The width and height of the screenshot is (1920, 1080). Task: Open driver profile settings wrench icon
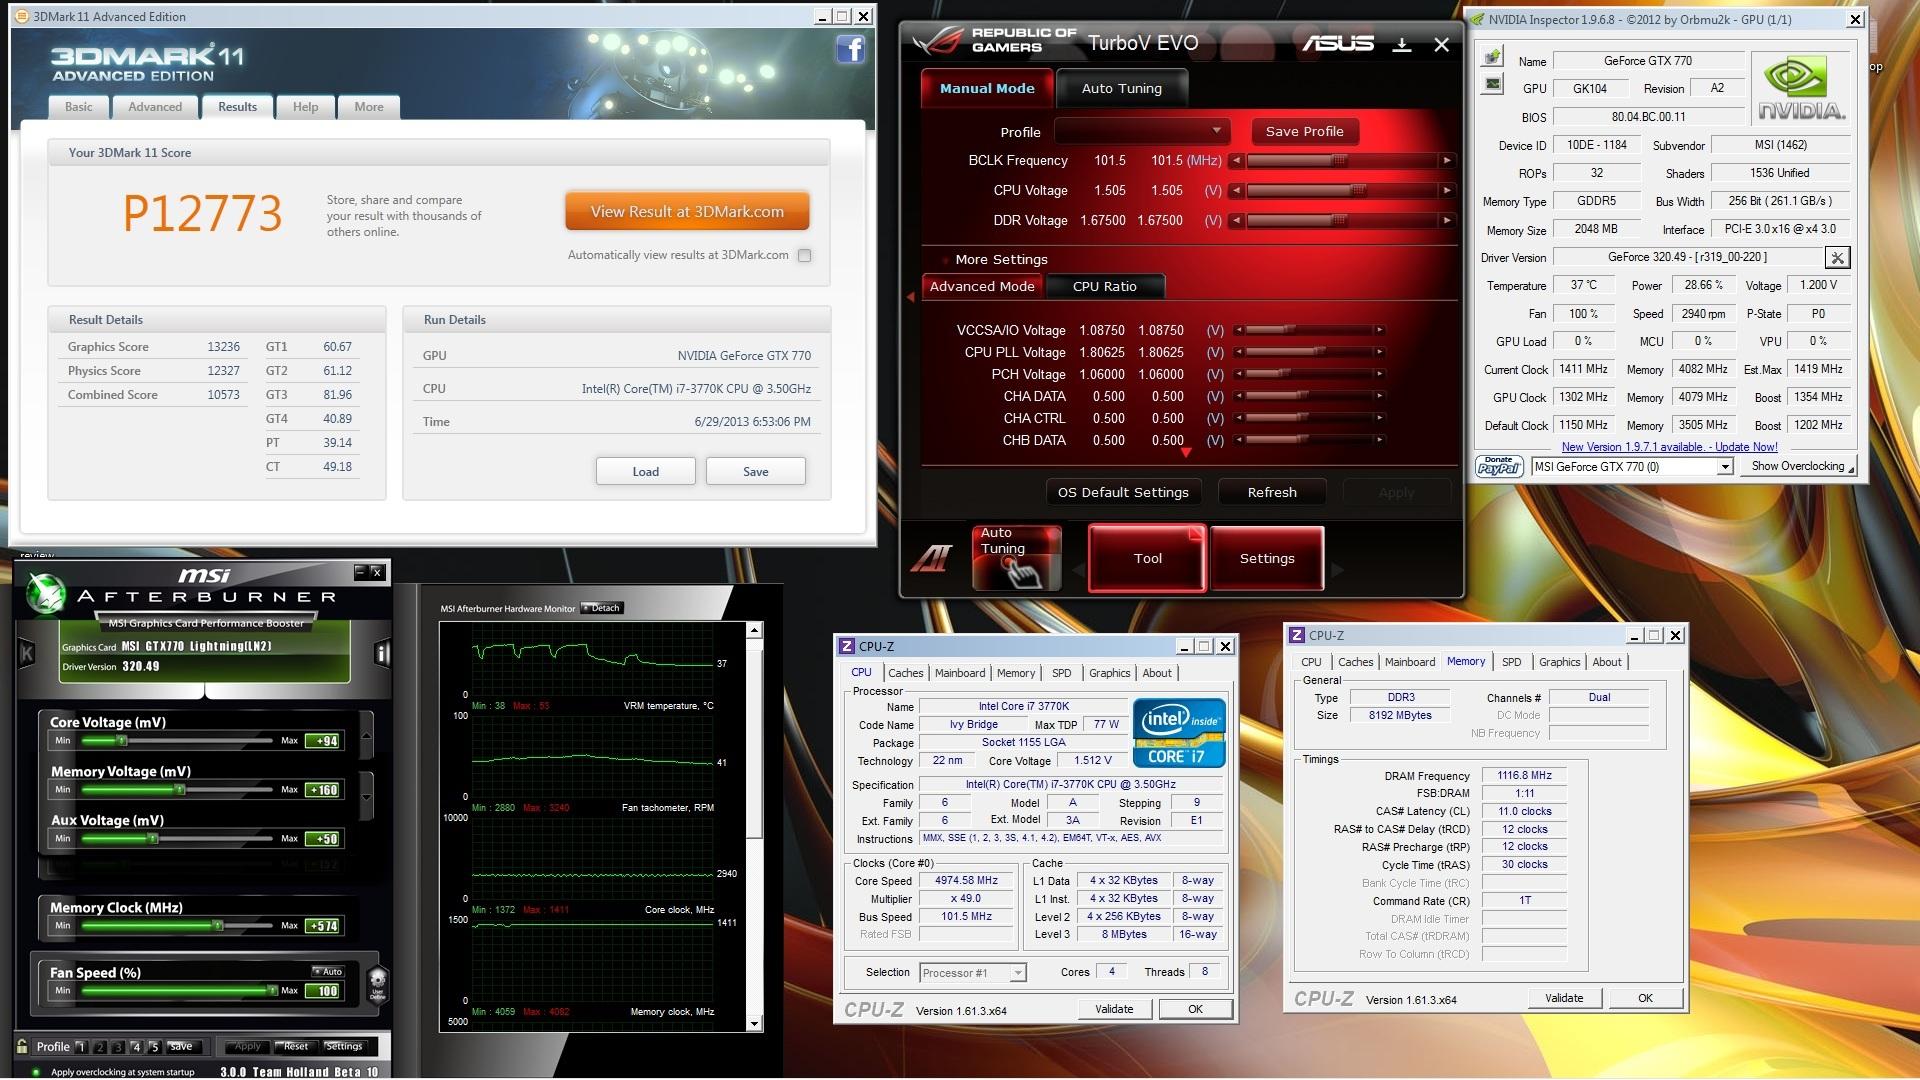point(1837,257)
